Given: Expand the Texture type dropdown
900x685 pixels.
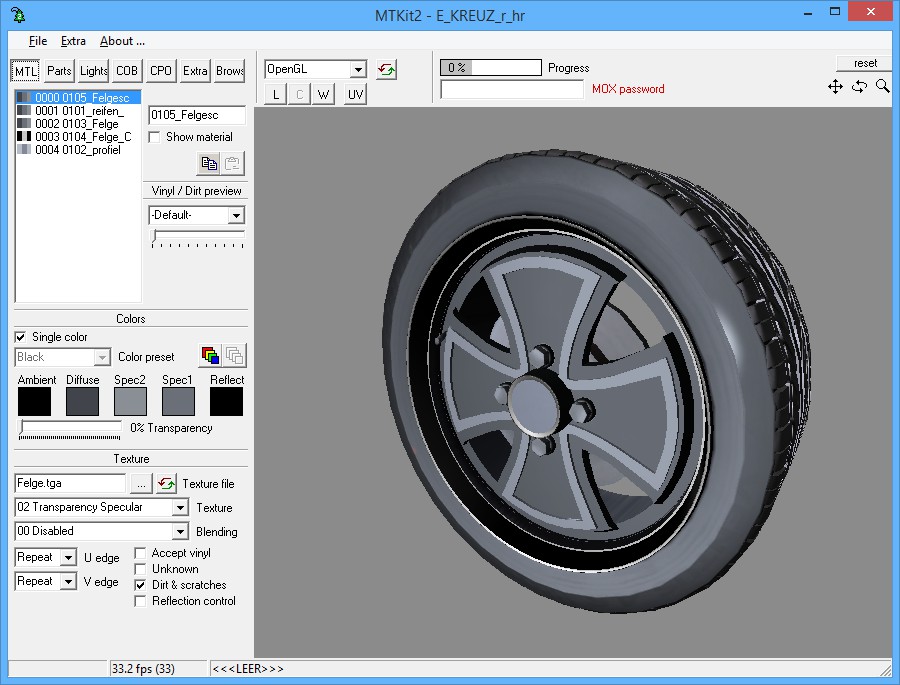Looking at the screenshot, I should [x=180, y=508].
